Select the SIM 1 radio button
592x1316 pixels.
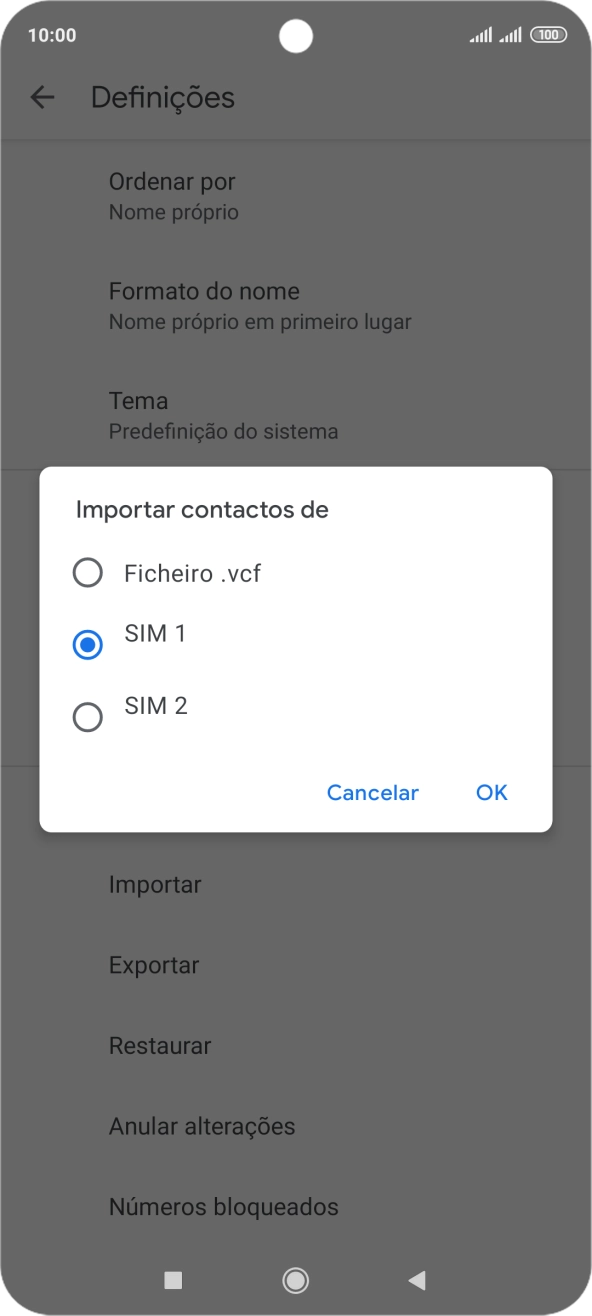point(88,645)
